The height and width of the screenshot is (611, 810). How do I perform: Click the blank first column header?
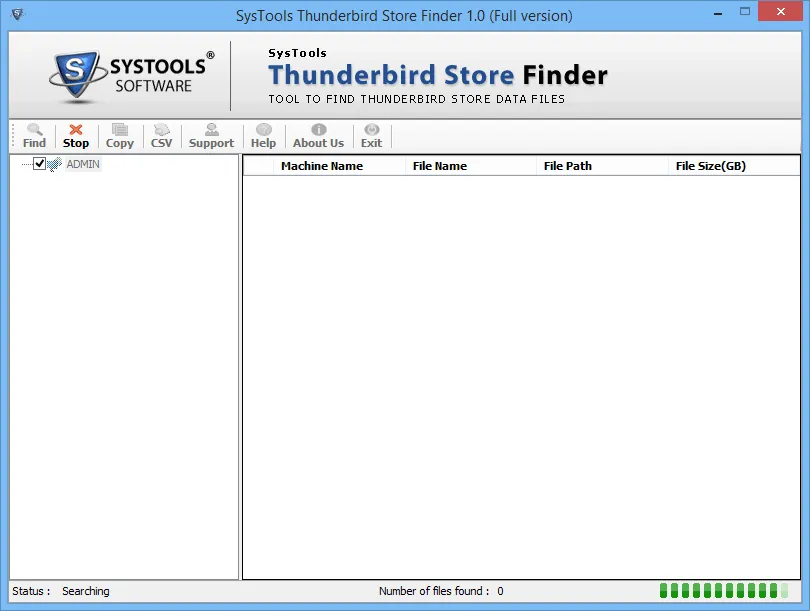258,166
